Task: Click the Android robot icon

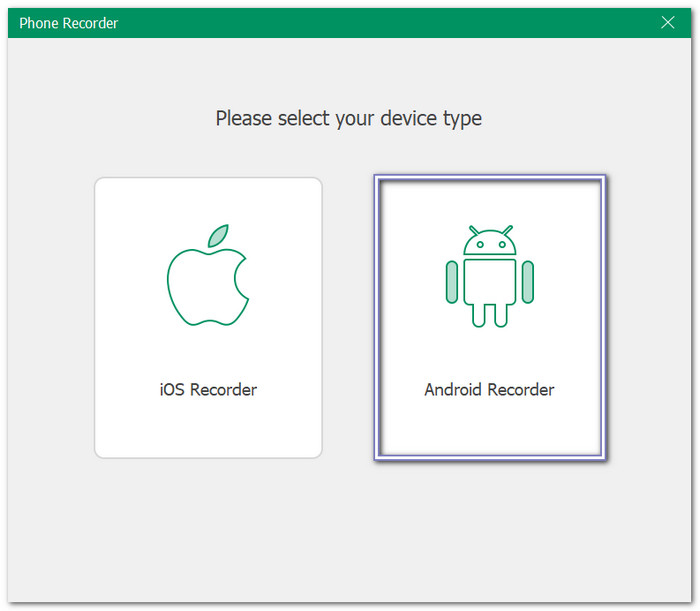Action: coord(490,276)
